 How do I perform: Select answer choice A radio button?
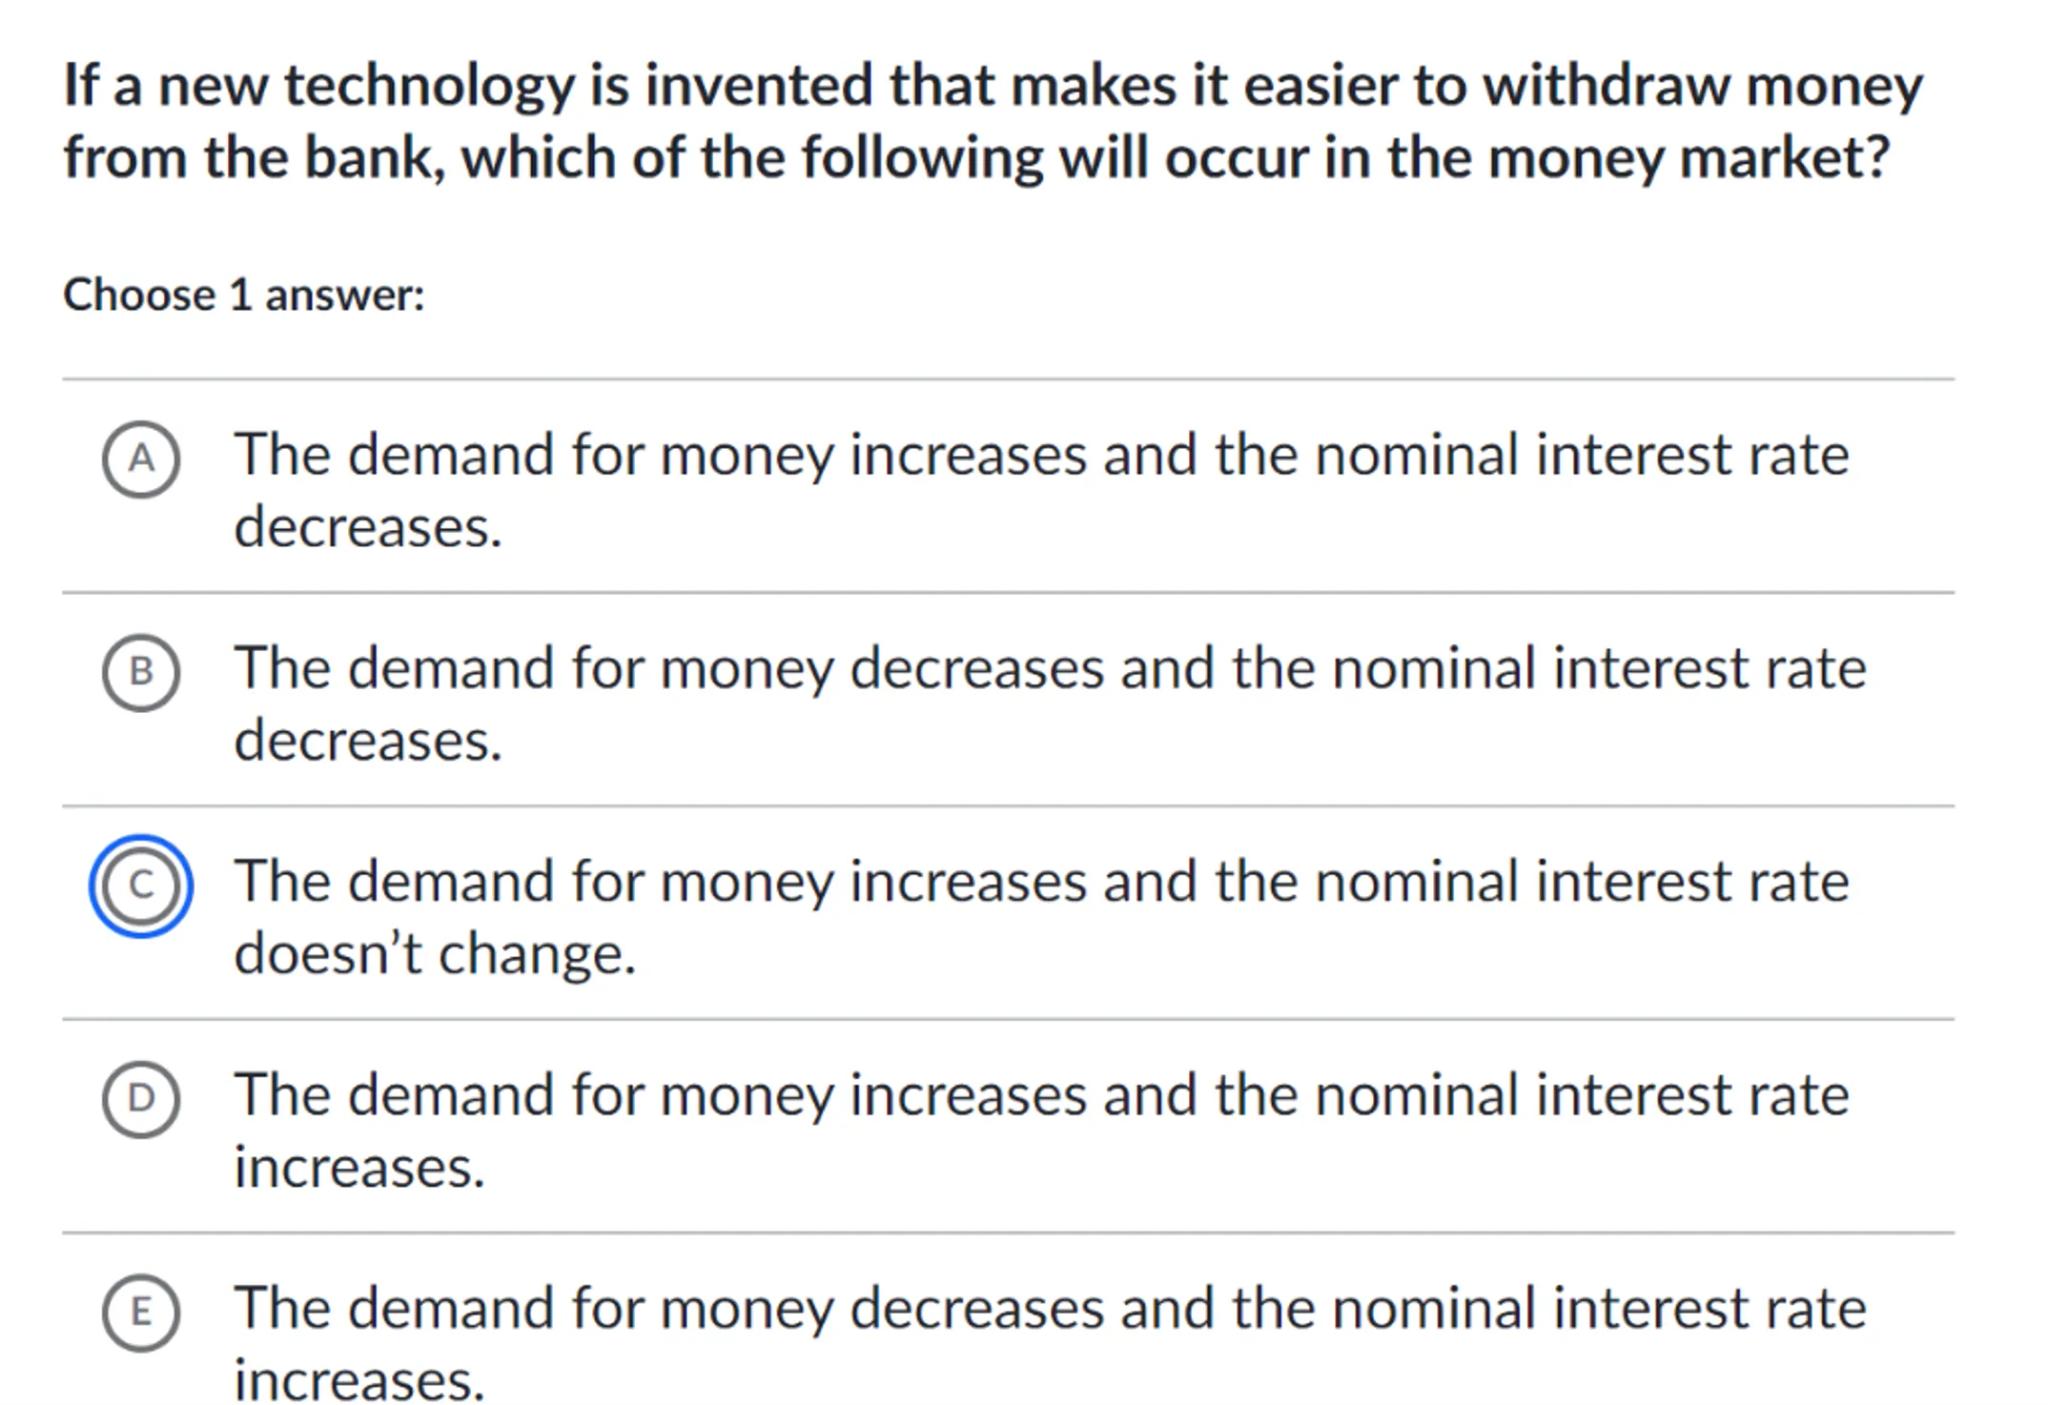141,459
